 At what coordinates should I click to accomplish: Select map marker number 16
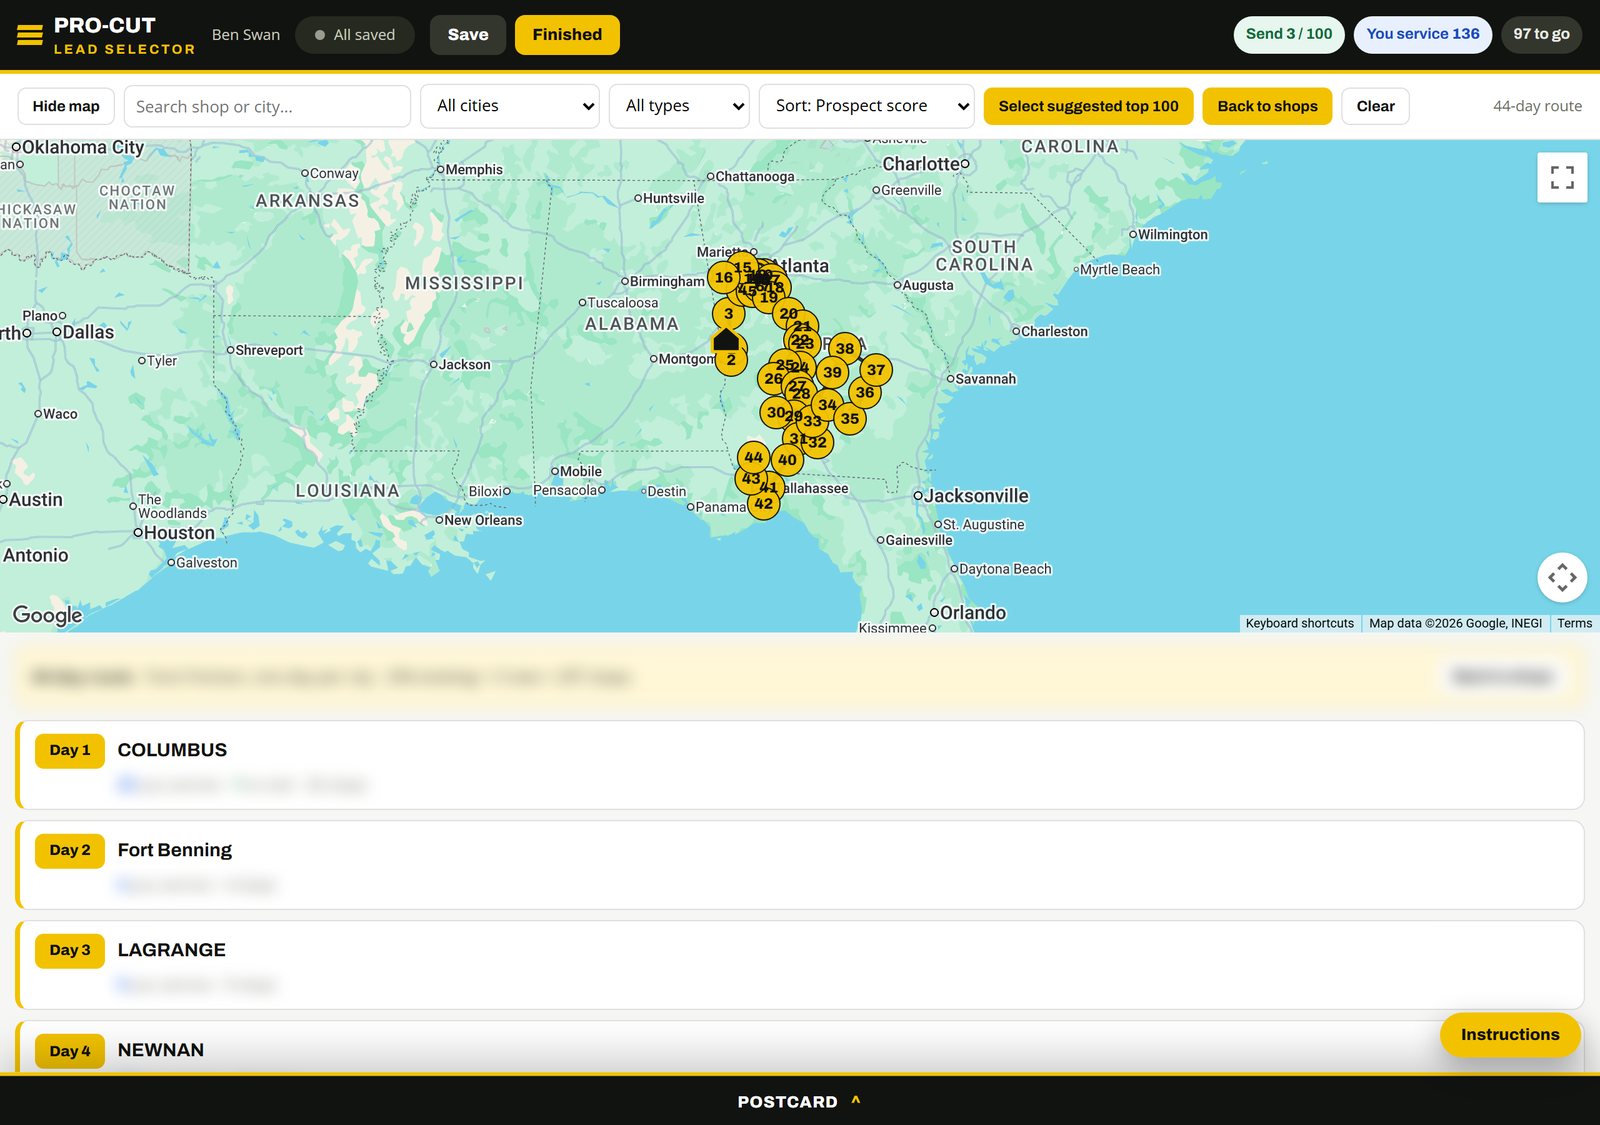pyautogui.click(x=724, y=278)
